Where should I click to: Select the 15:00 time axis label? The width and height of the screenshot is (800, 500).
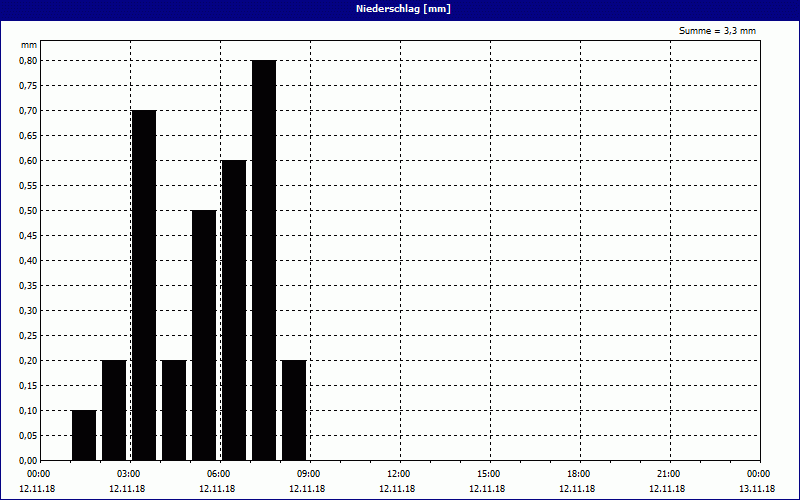click(488, 474)
